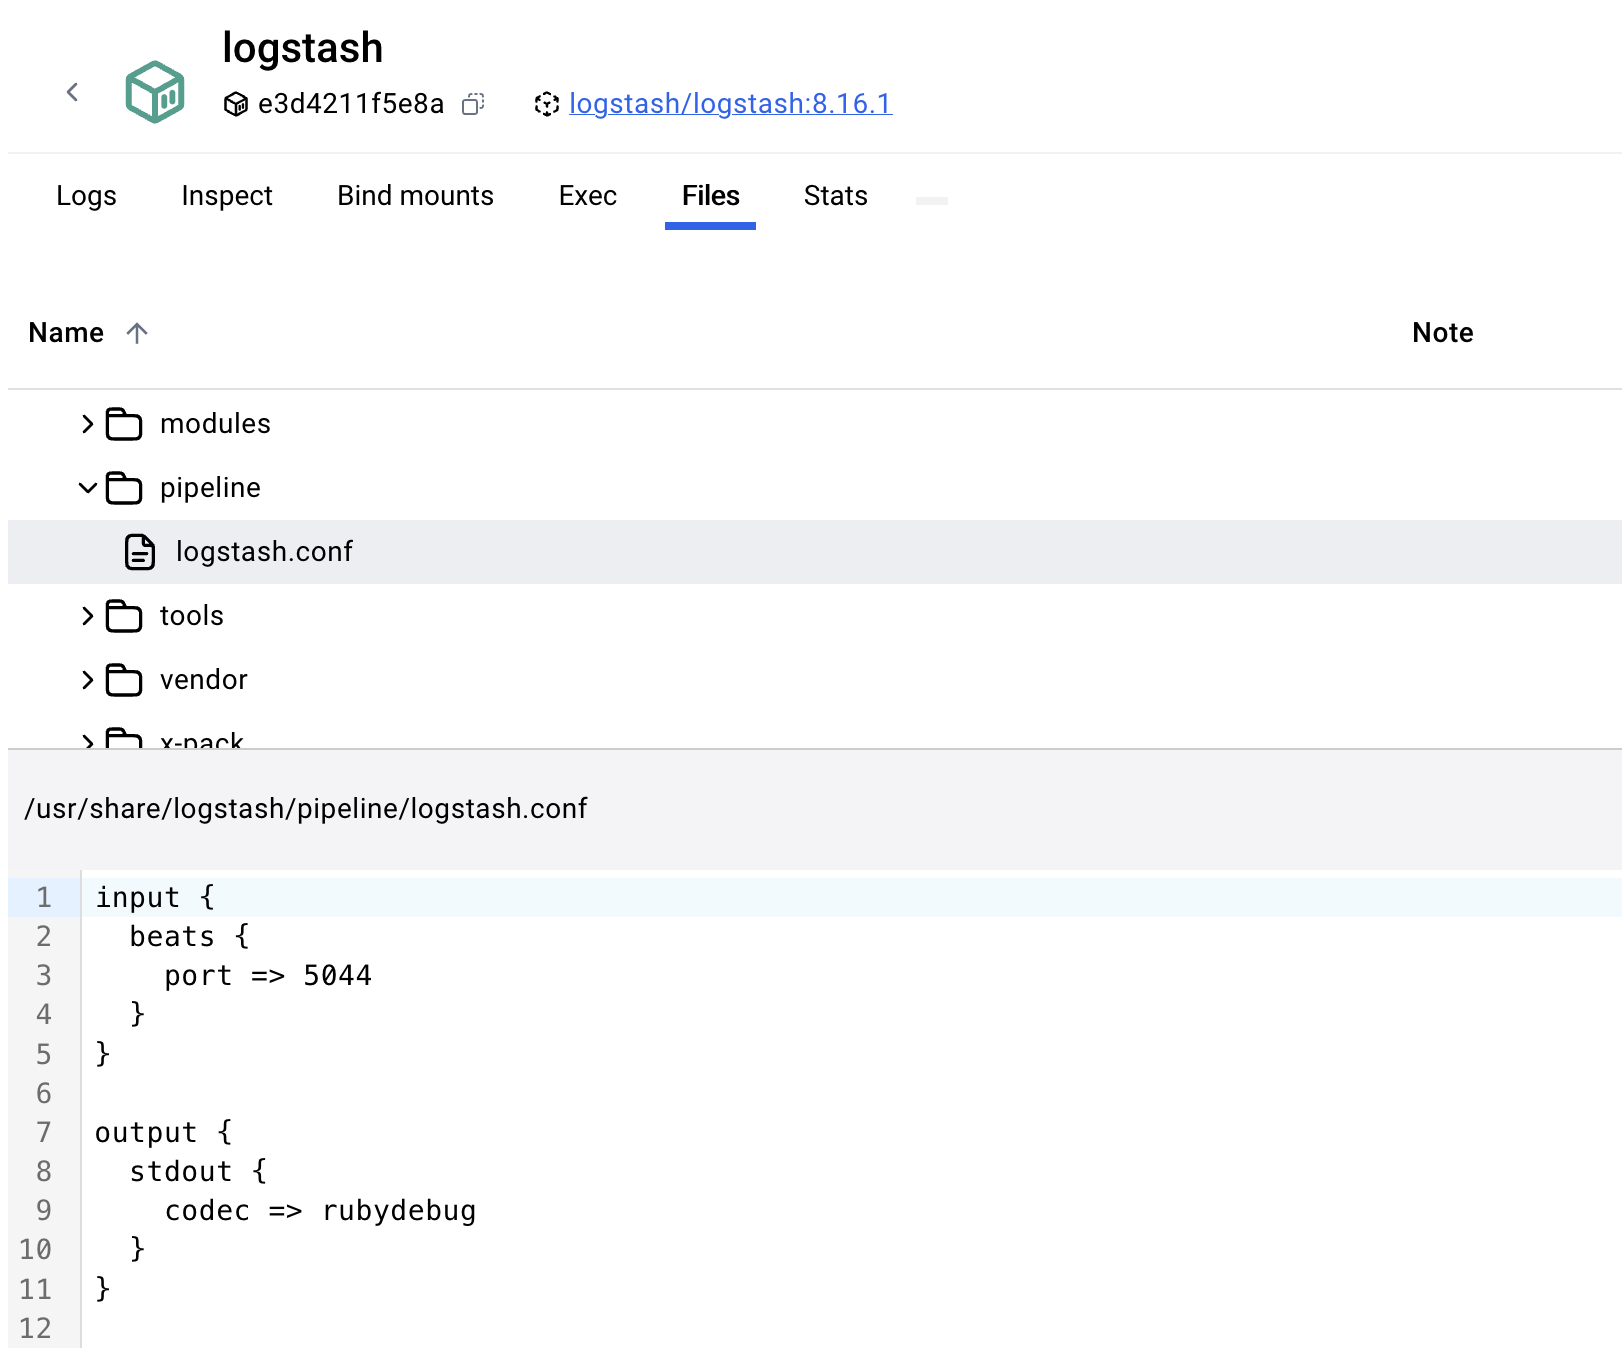Screen dimensions: 1622x1348
Task: Sort files by the Name column header
Action: coord(66,332)
